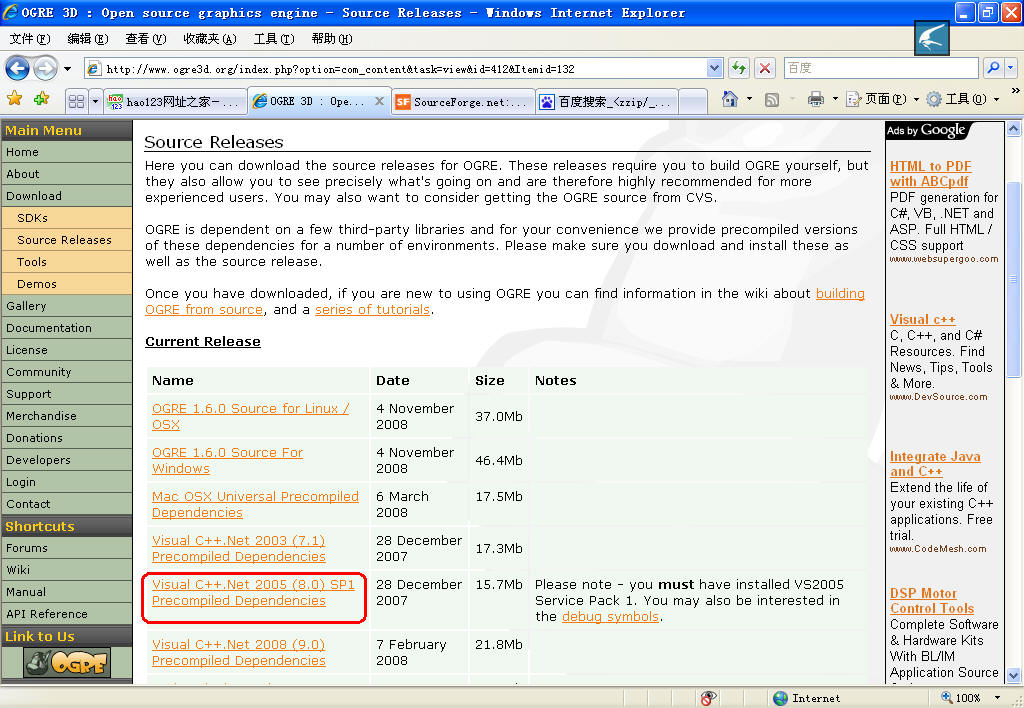Viewport: 1024px width, 708px height.
Task: Open Forums under Shortcuts
Action: point(67,548)
